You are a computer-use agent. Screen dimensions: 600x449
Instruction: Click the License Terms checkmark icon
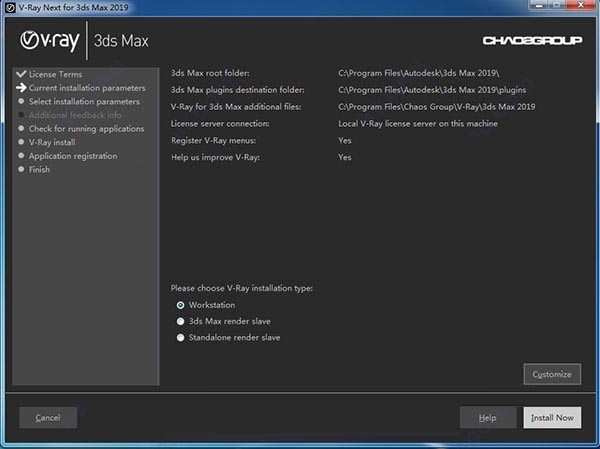(x=20, y=75)
